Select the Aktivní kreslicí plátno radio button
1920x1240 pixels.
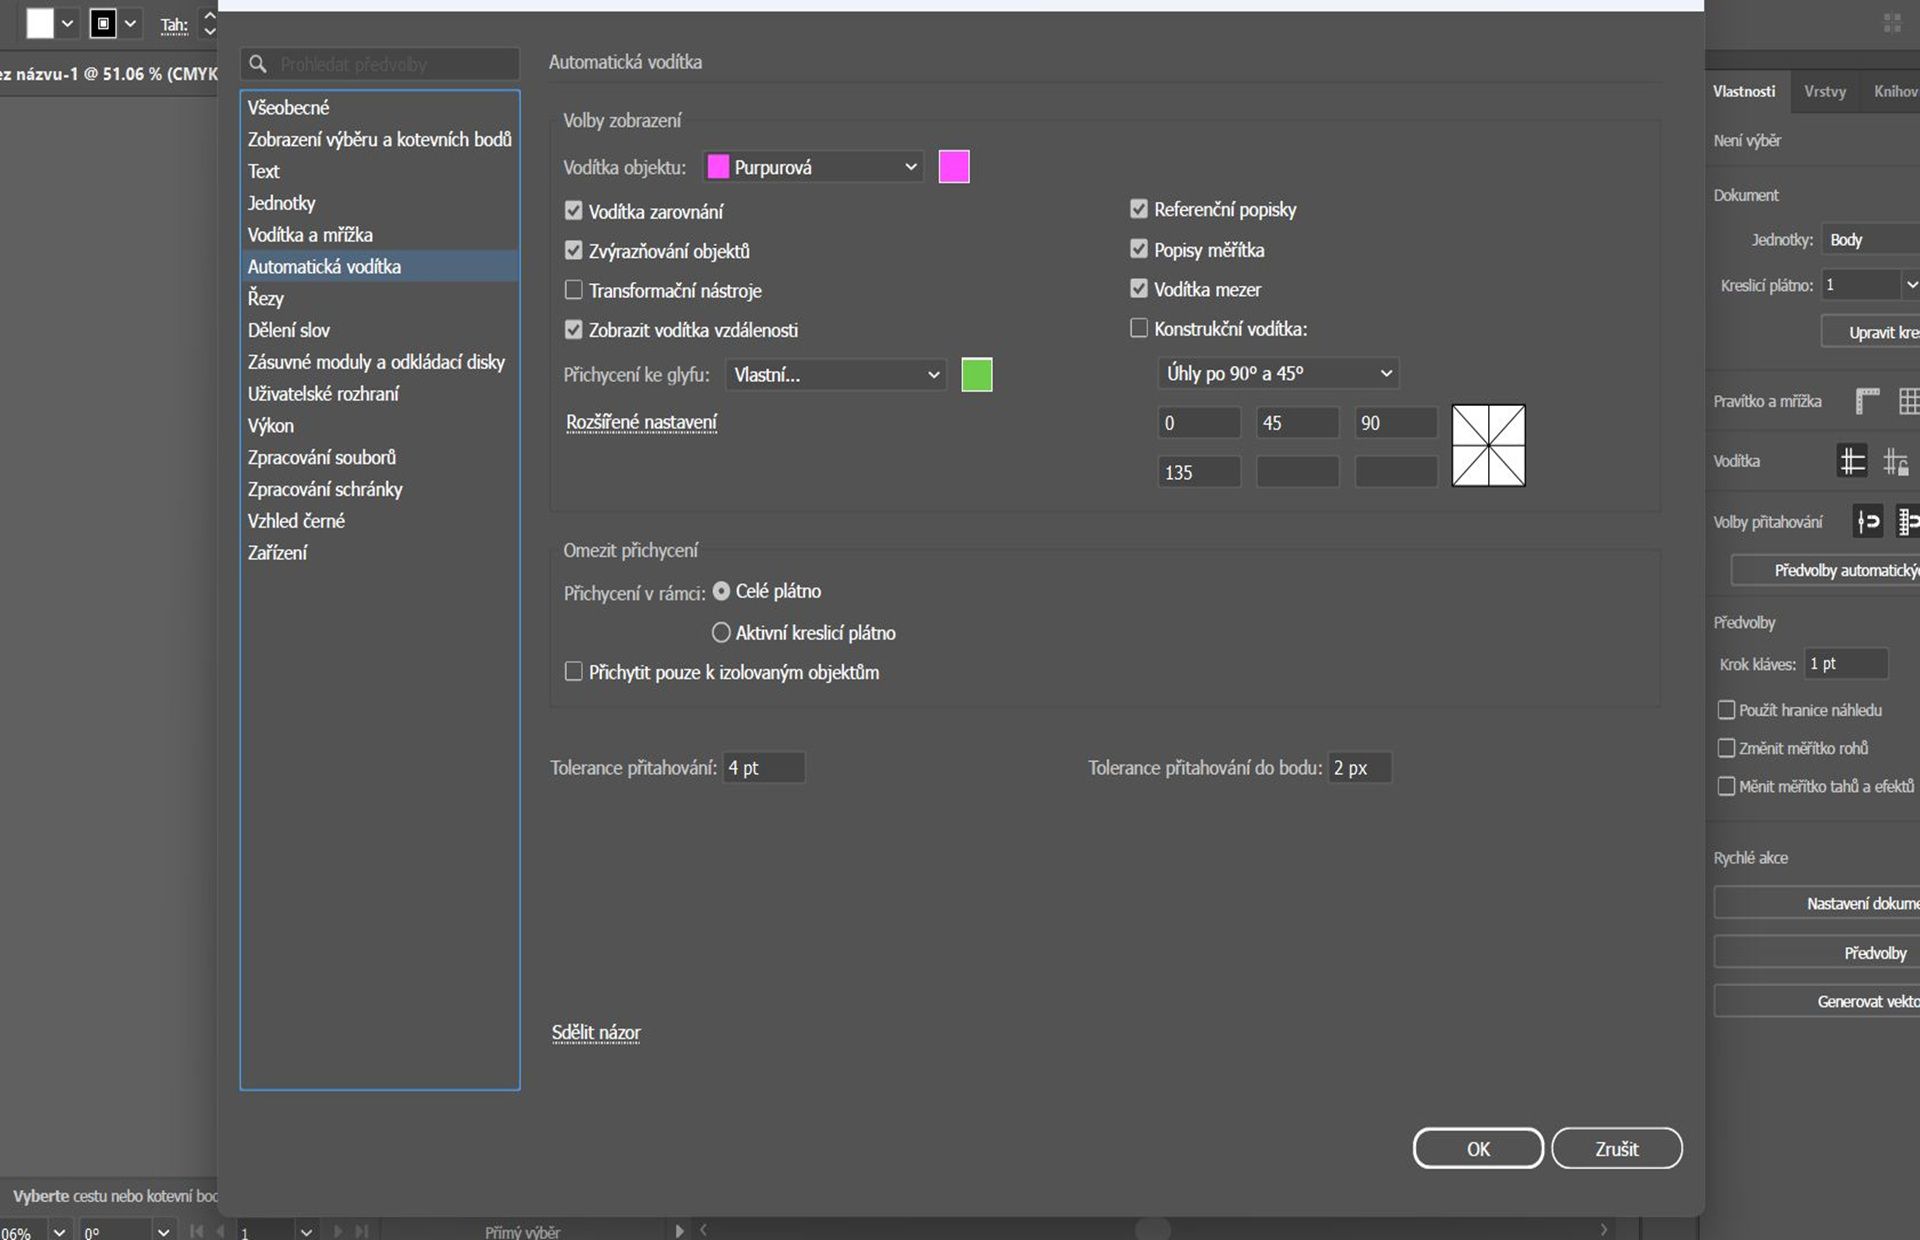click(x=721, y=632)
